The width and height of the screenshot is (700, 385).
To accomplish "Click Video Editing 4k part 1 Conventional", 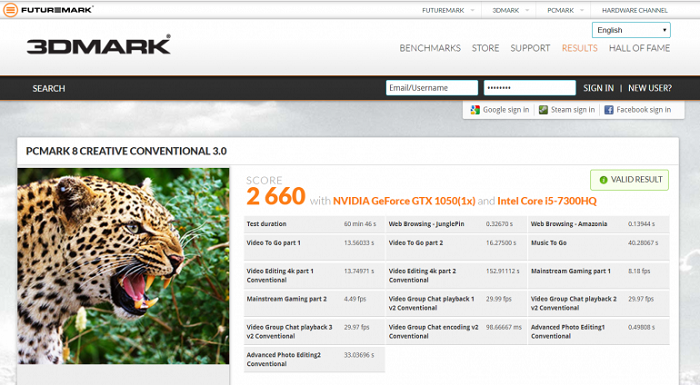I will pos(280,275).
